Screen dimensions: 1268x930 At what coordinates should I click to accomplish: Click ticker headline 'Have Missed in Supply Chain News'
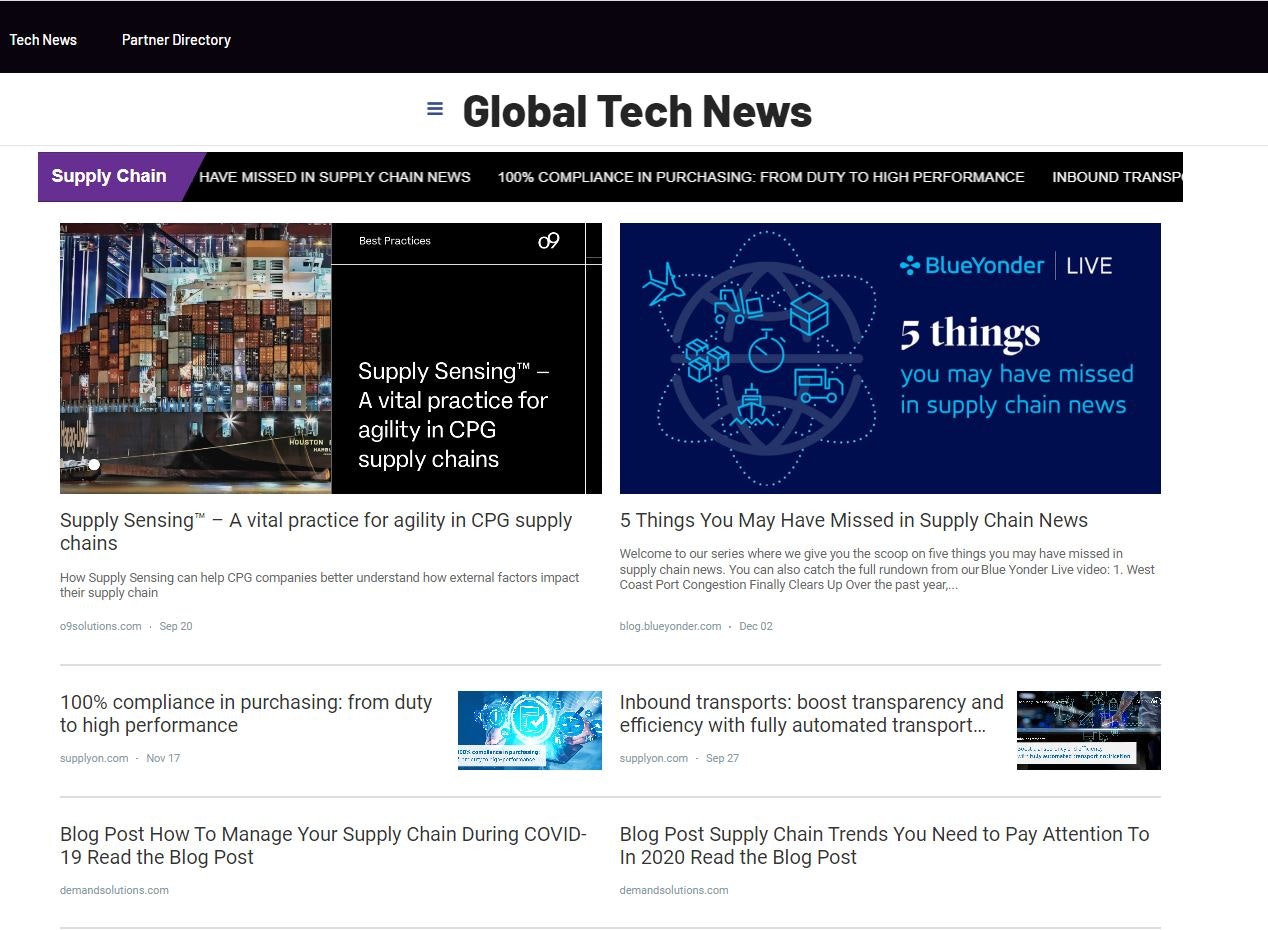click(335, 177)
